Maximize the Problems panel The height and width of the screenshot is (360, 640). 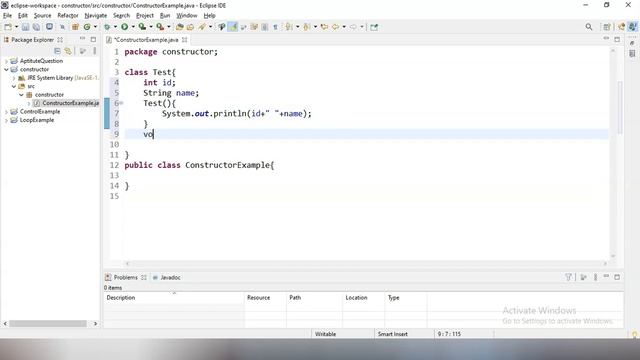point(617,277)
